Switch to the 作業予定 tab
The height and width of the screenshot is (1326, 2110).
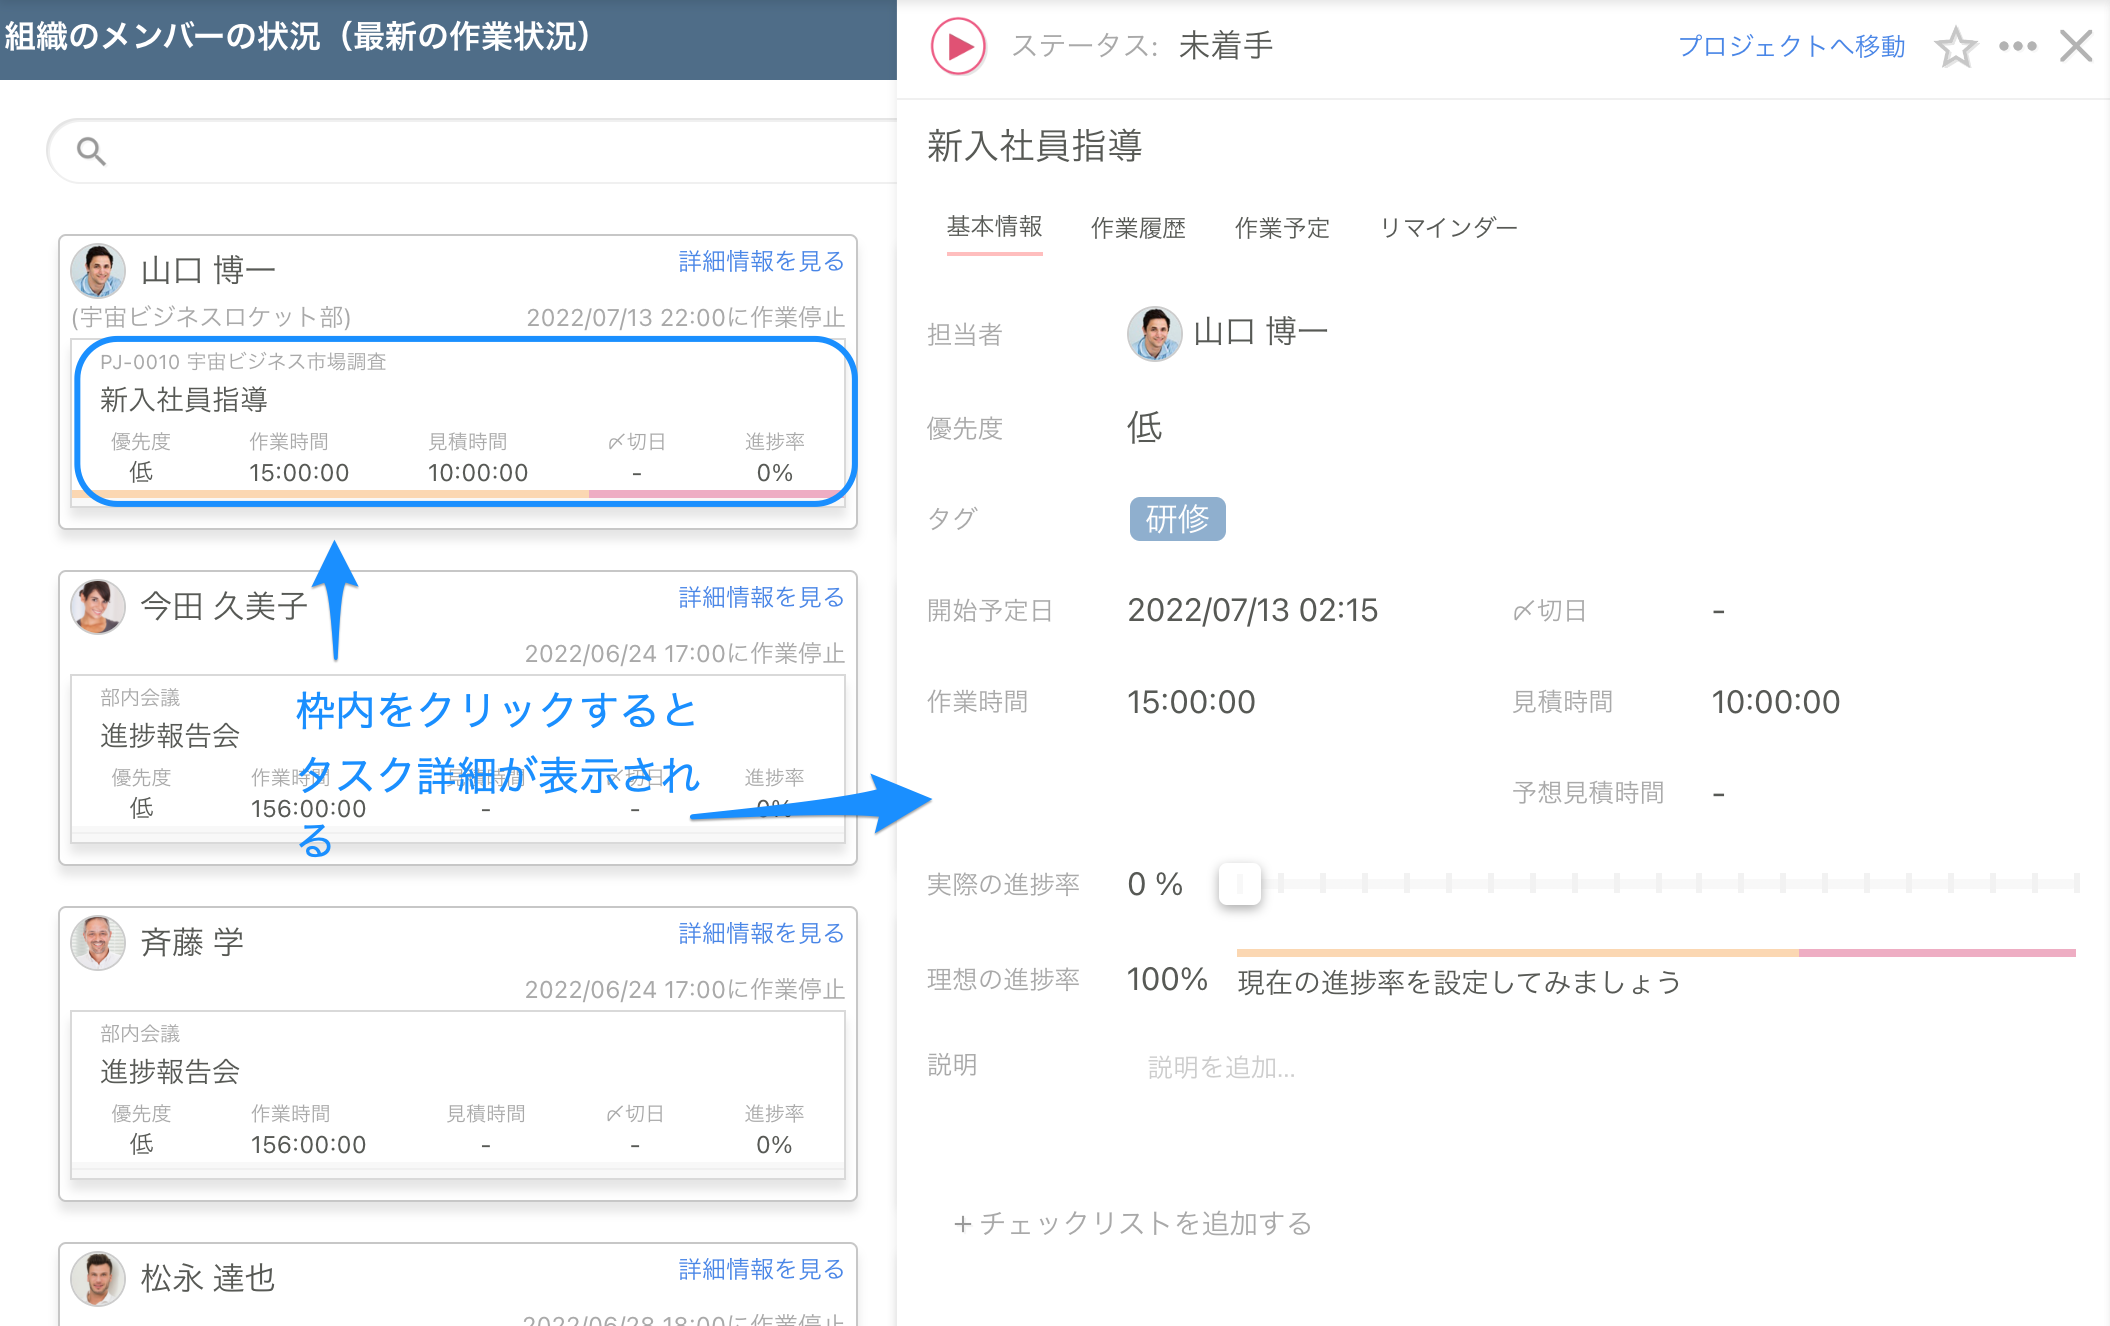coord(1282,228)
